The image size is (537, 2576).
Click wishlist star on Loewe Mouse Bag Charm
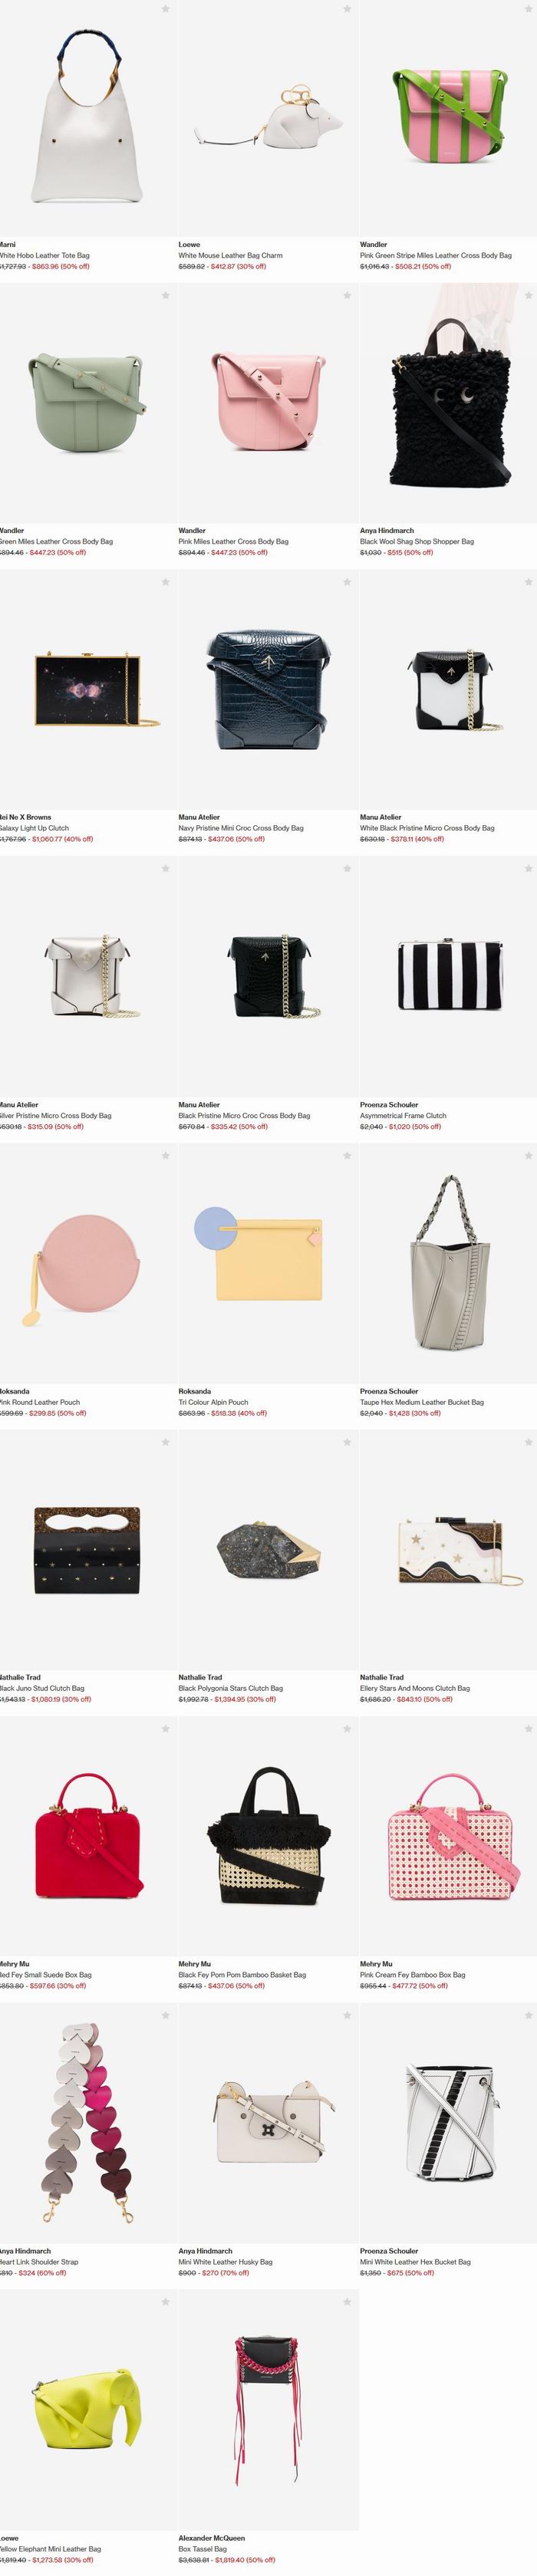point(347,9)
